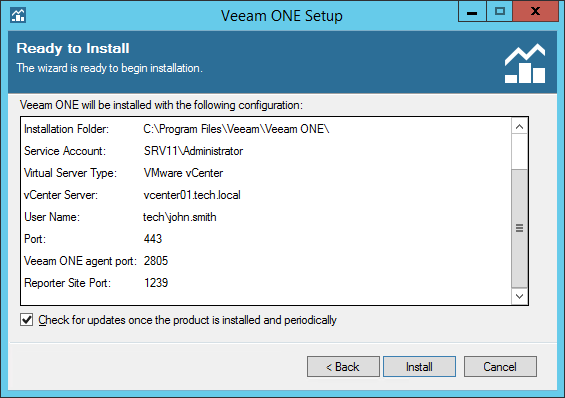Maximize the Veeam ONE Setup window
565x398 pixels.
499,12
